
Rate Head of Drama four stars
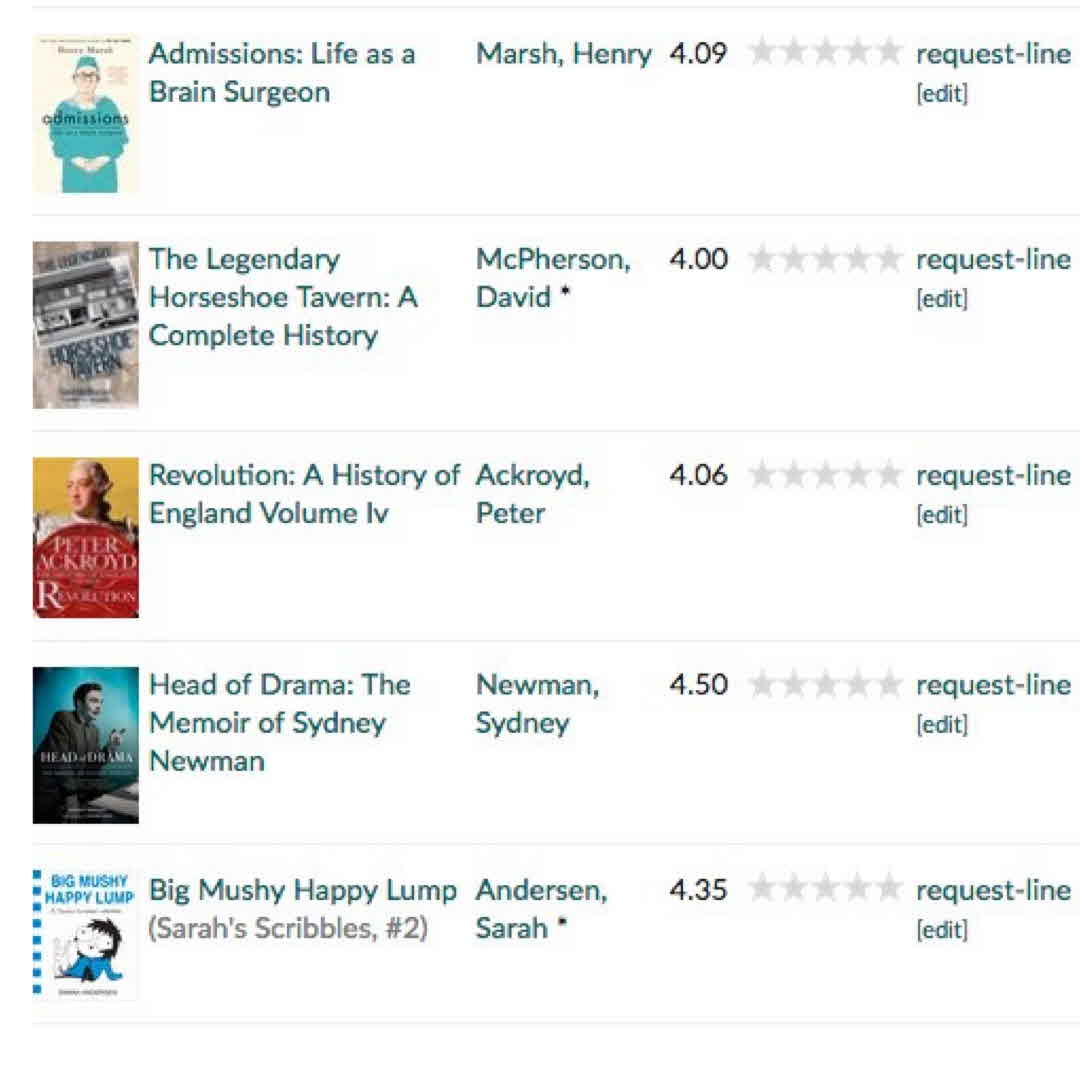pyautogui.click(x=857, y=685)
